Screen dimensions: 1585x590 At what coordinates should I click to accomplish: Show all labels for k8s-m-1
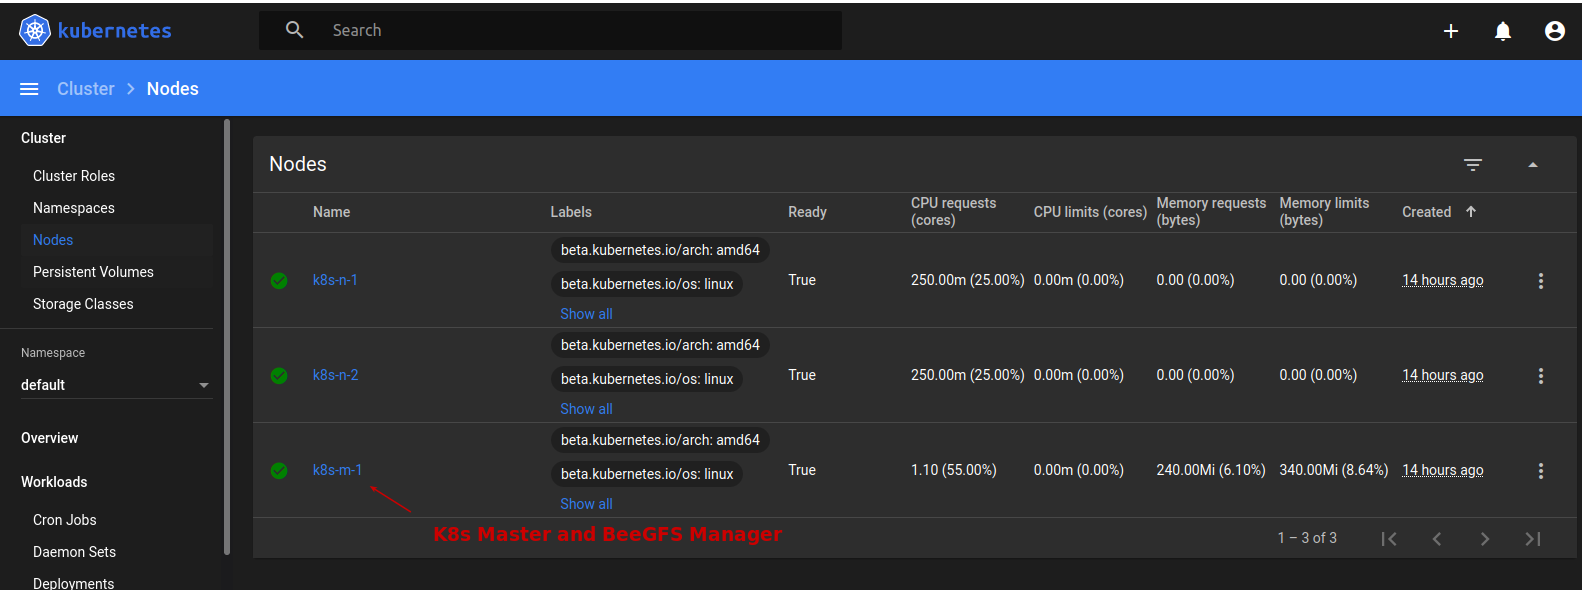[586, 504]
